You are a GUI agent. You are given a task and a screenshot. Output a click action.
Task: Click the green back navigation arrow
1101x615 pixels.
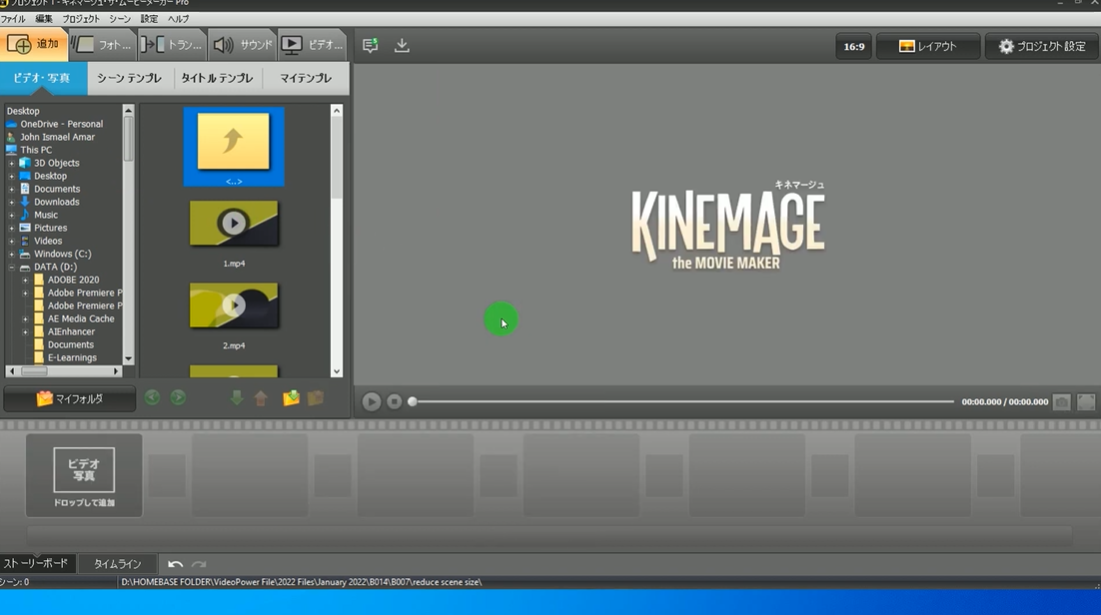click(152, 398)
